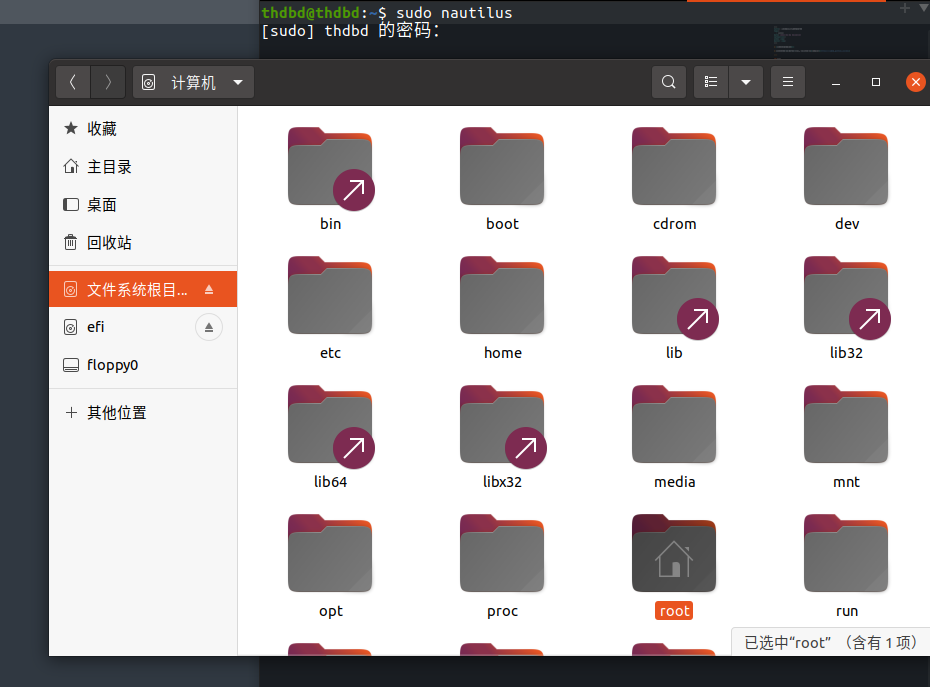Switch to list view icon
Image resolution: width=930 pixels, height=687 pixels.
(x=711, y=82)
